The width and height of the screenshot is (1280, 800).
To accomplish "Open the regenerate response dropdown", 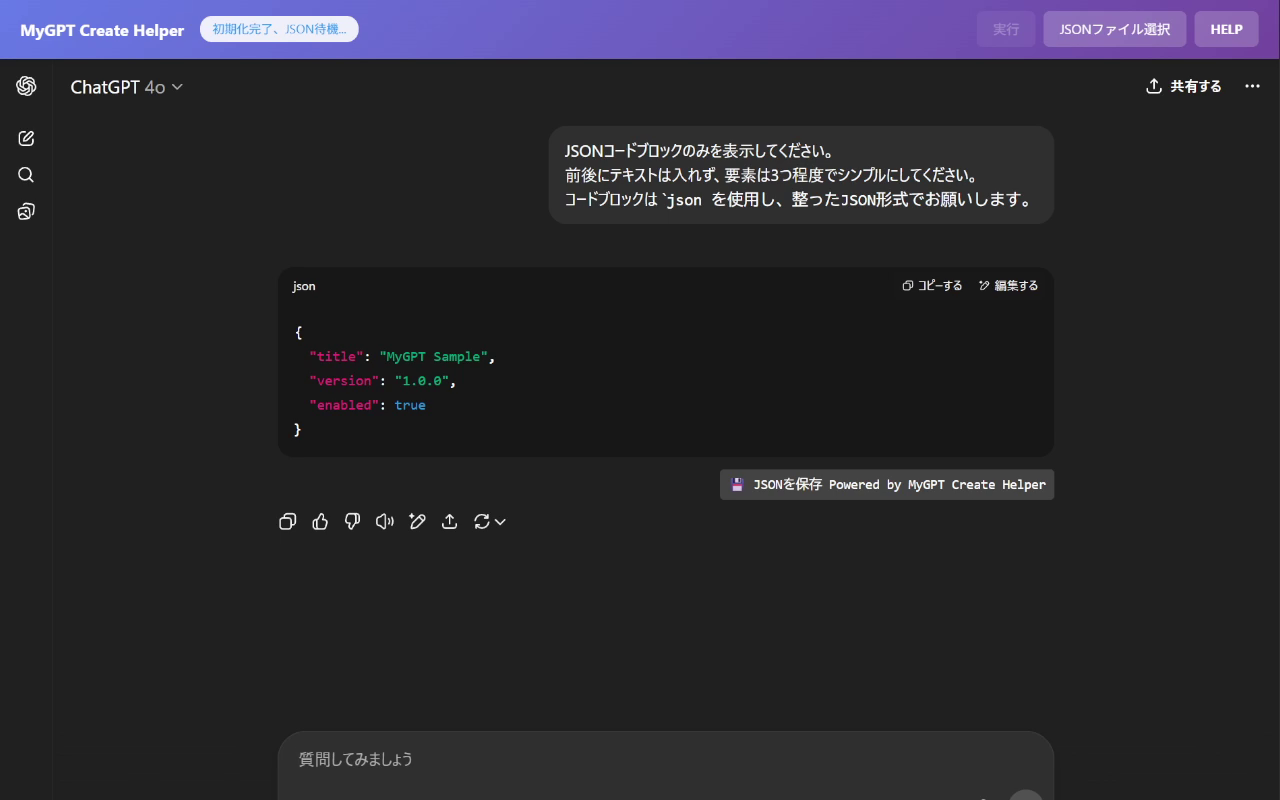I will [490, 521].
